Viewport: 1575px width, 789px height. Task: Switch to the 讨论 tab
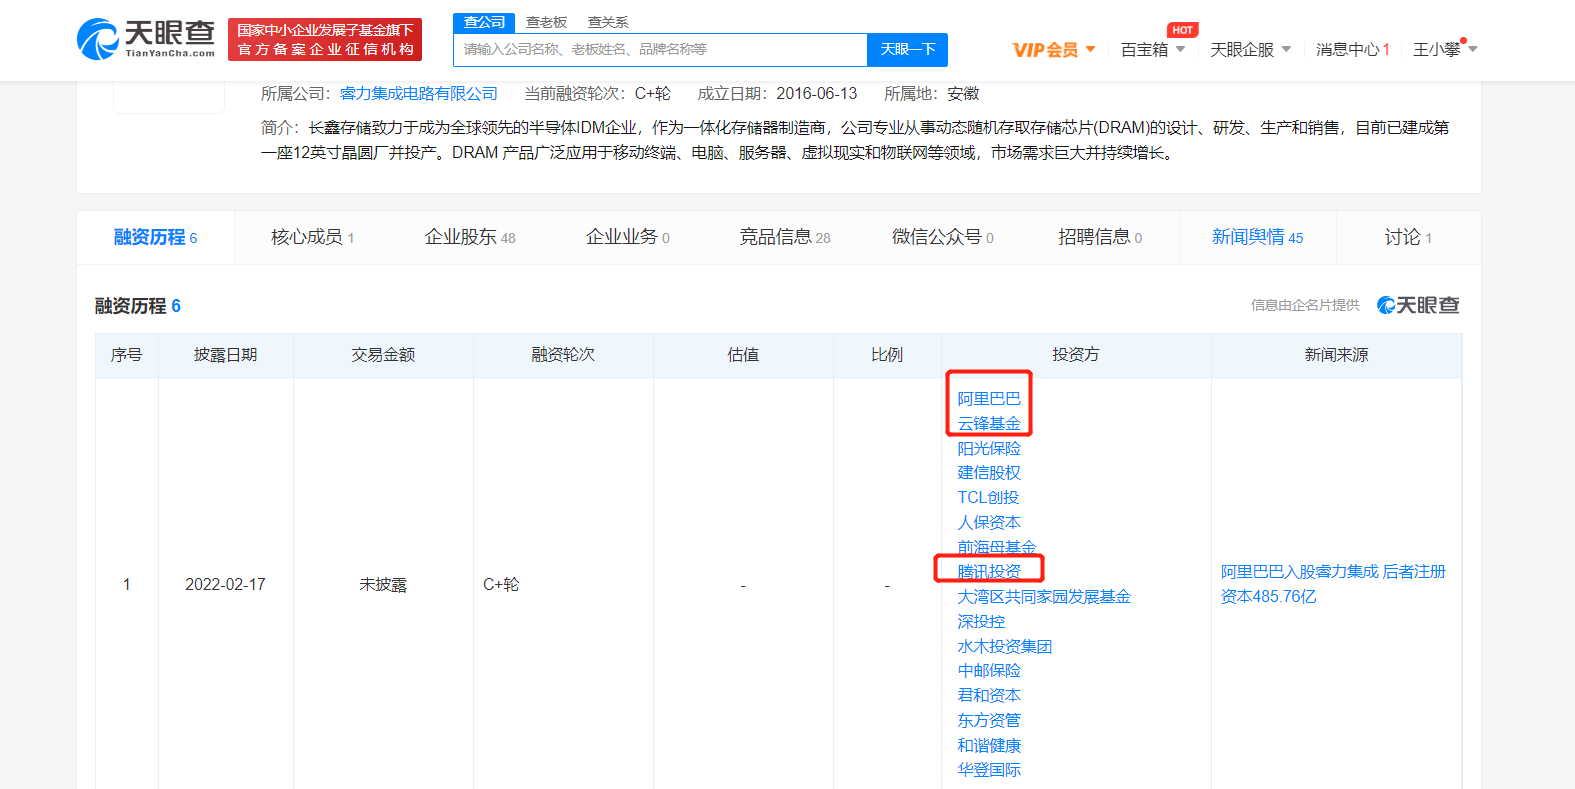point(1408,237)
